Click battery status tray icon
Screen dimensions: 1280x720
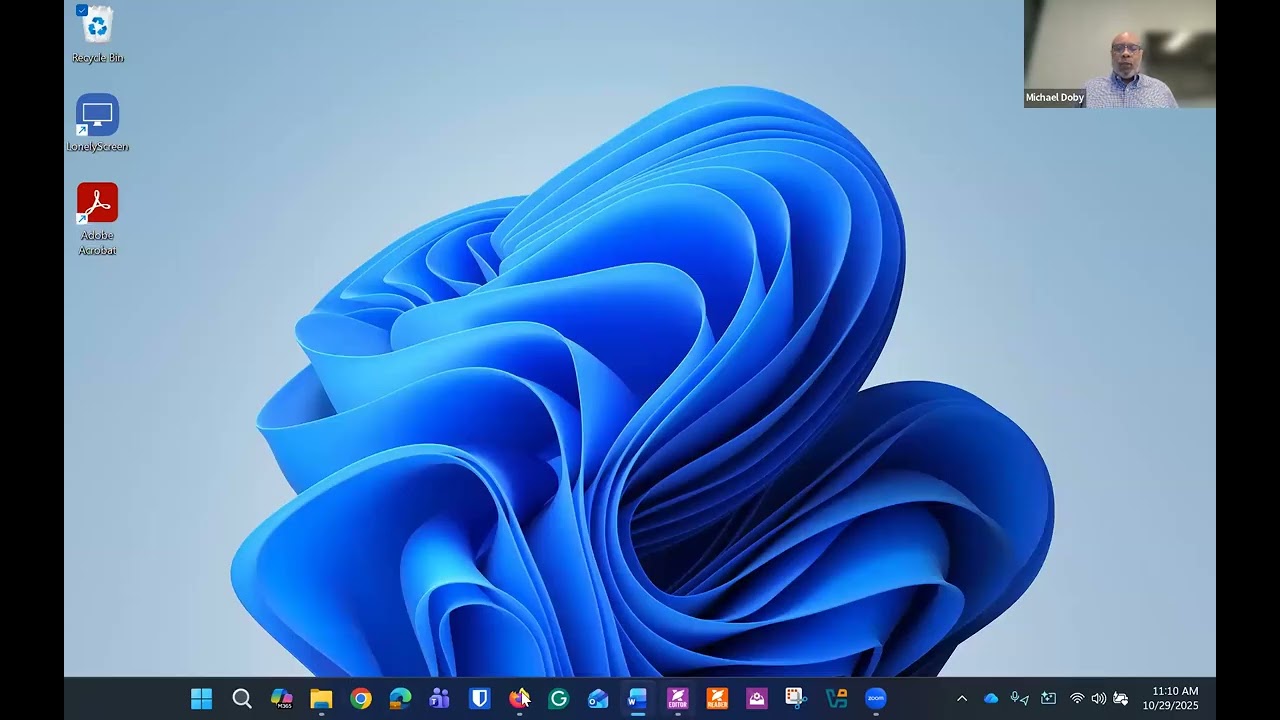point(1121,699)
